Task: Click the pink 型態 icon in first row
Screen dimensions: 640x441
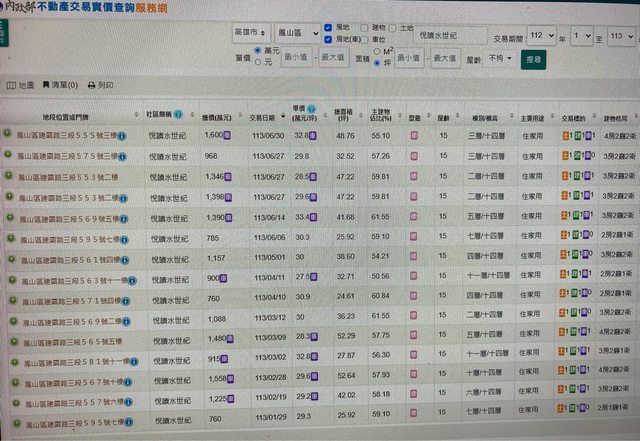Action: 414,134
